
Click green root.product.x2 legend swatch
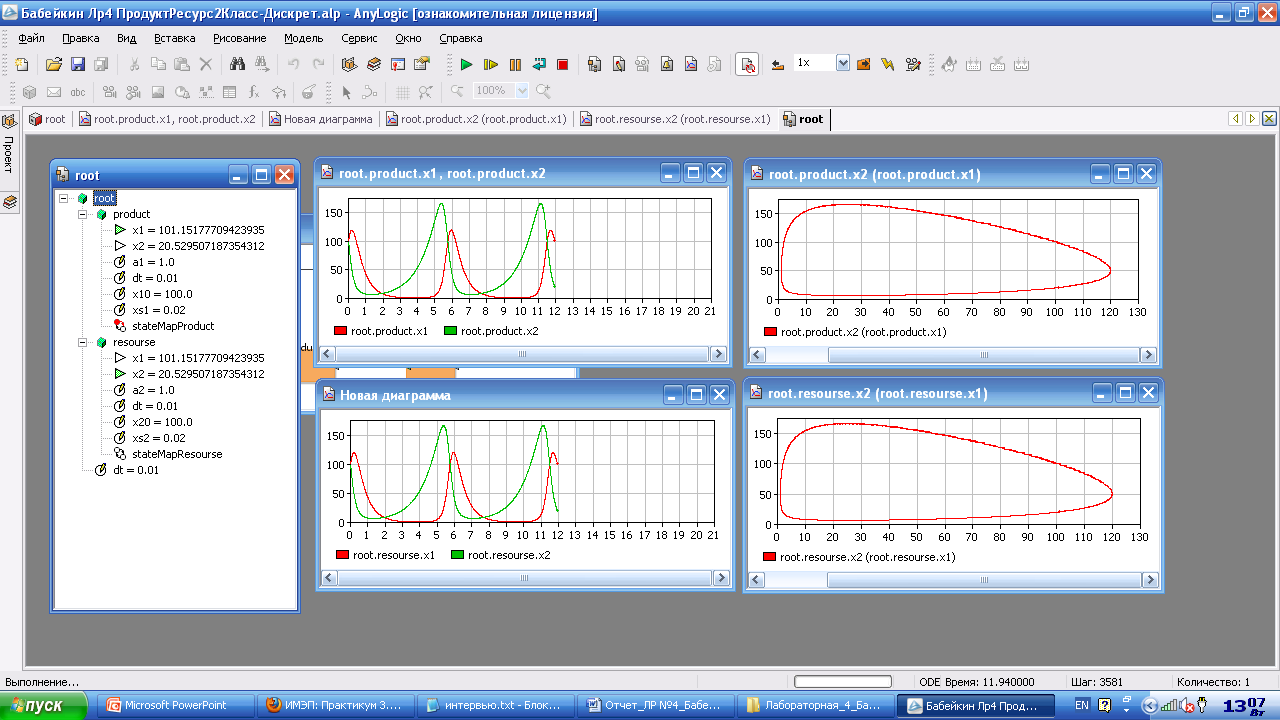click(x=450, y=331)
